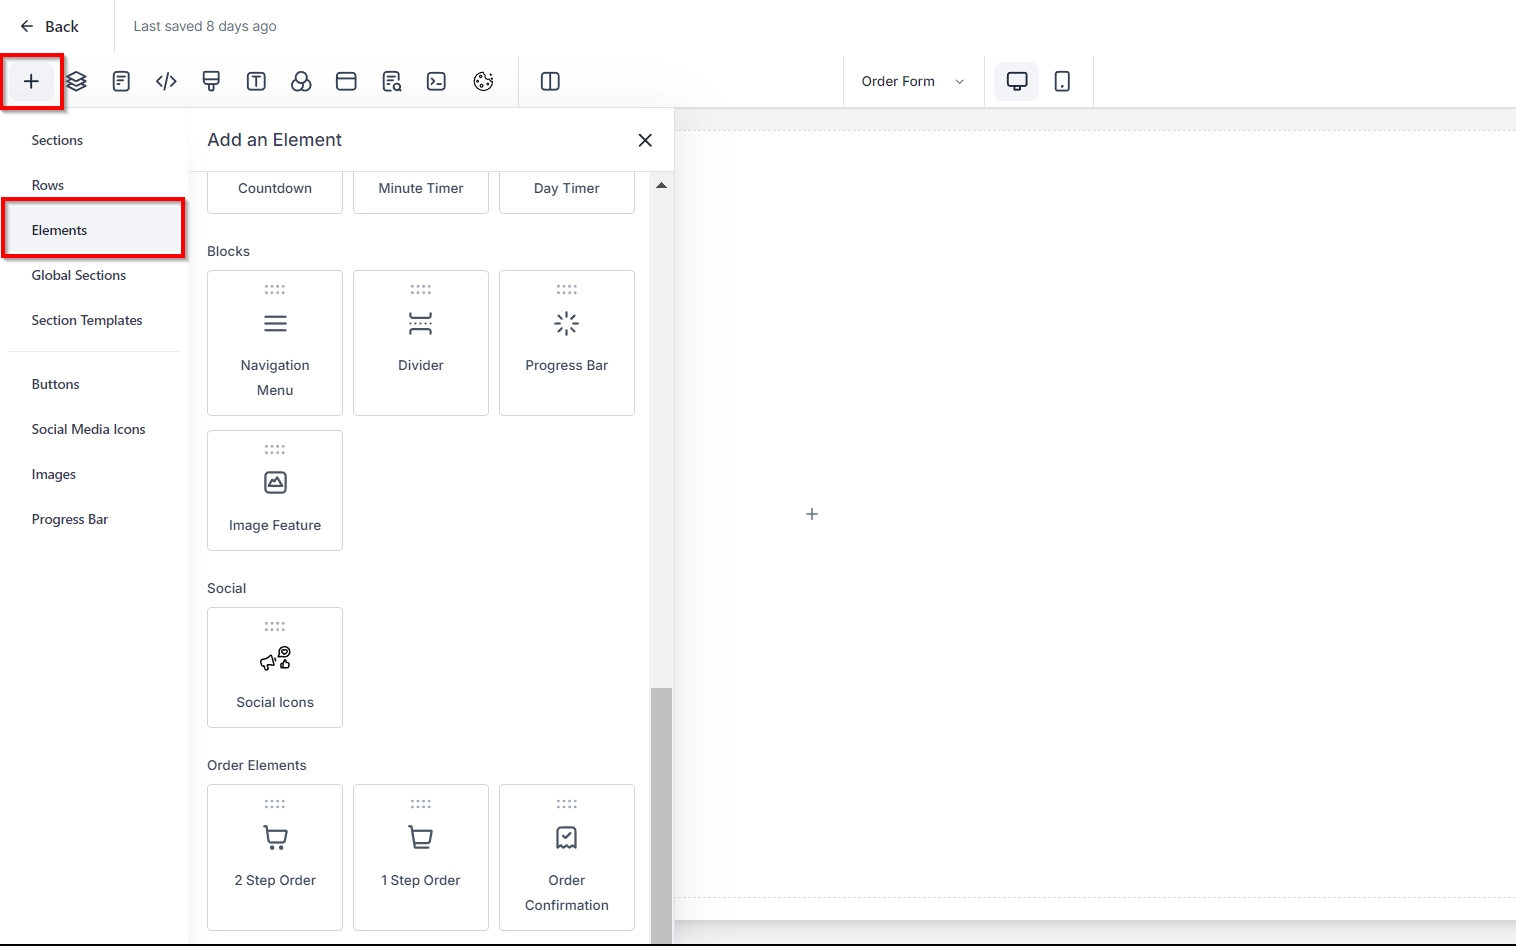Screen dimensions: 1516x946
Task: Choose the Divider block element
Action: 421,342
